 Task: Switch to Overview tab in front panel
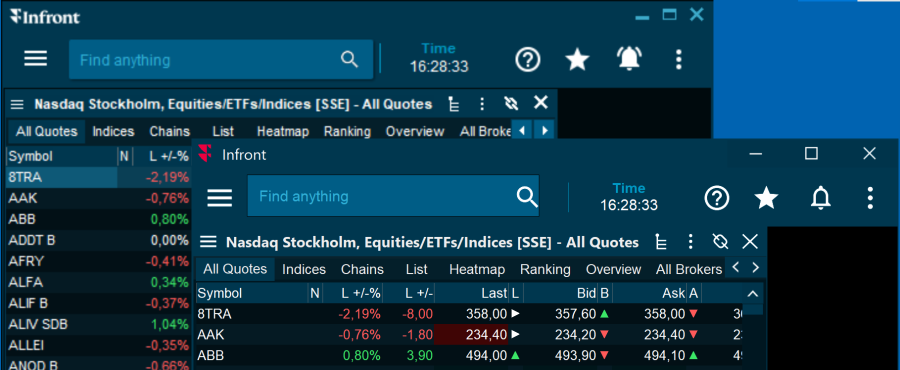coord(614,269)
